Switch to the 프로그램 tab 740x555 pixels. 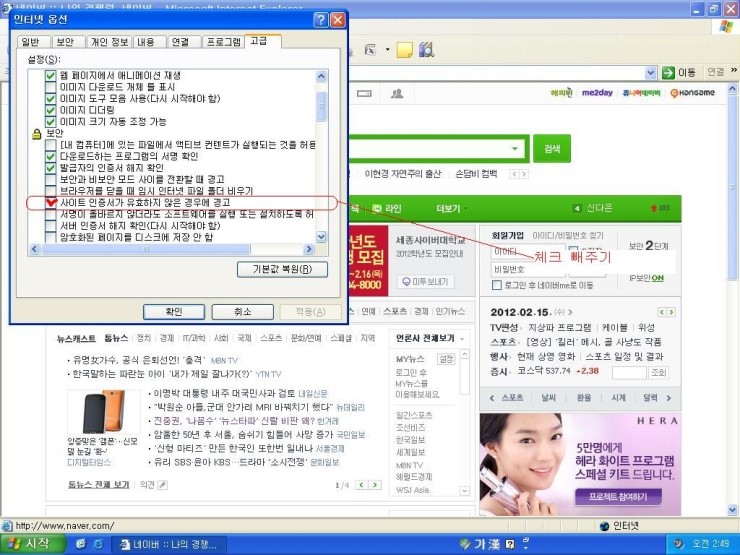tap(223, 42)
